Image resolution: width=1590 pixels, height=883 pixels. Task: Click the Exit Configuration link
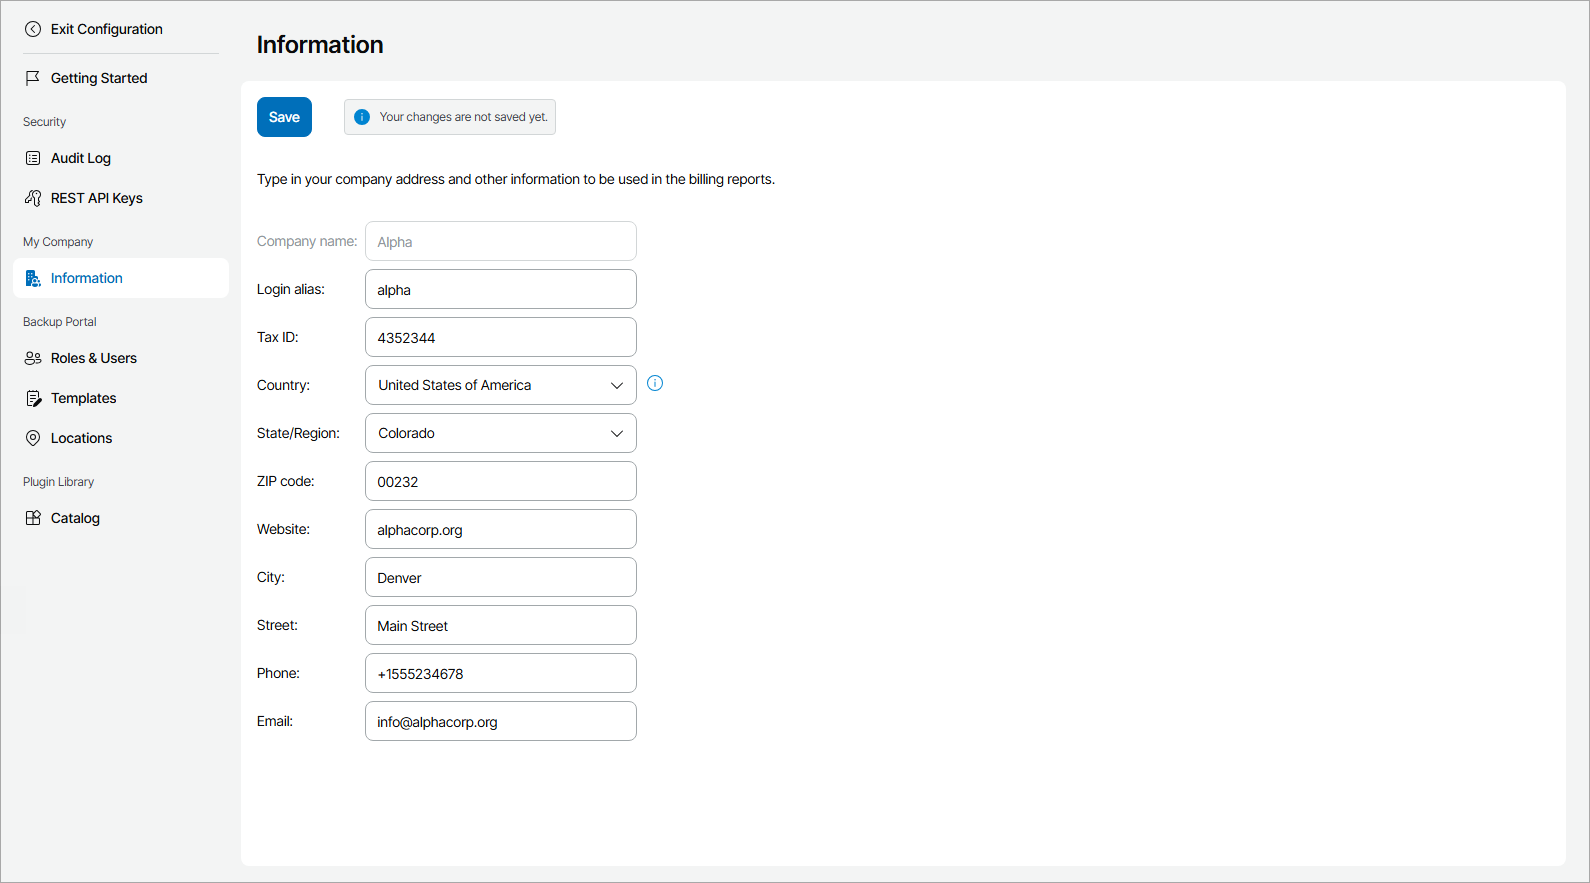pos(106,29)
